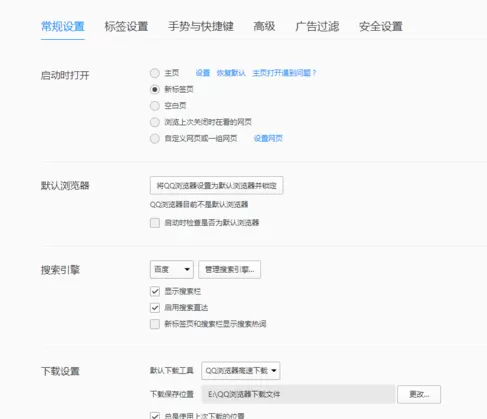This screenshot has height=419, width=487.
Task: Click the QQ浏览器目前不是默认浏览器 status text
Action: tap(199, 204)
